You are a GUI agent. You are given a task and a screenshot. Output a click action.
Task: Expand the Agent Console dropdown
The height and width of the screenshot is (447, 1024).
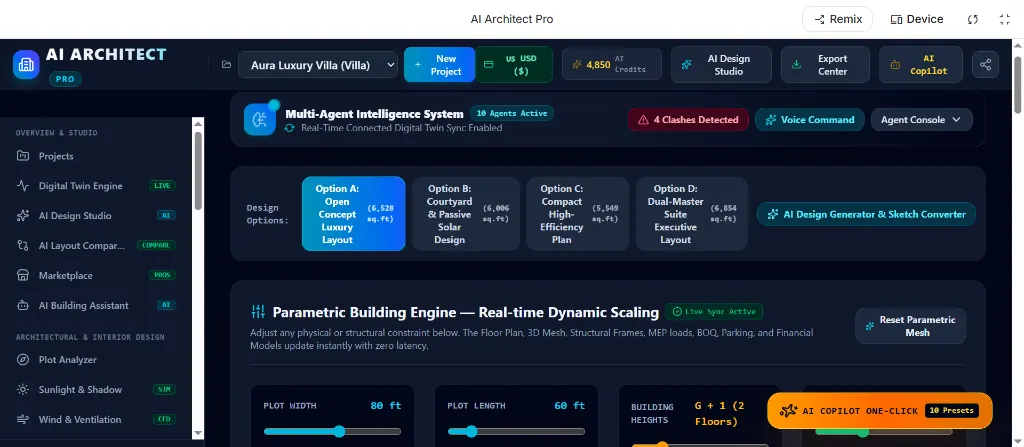921,120
